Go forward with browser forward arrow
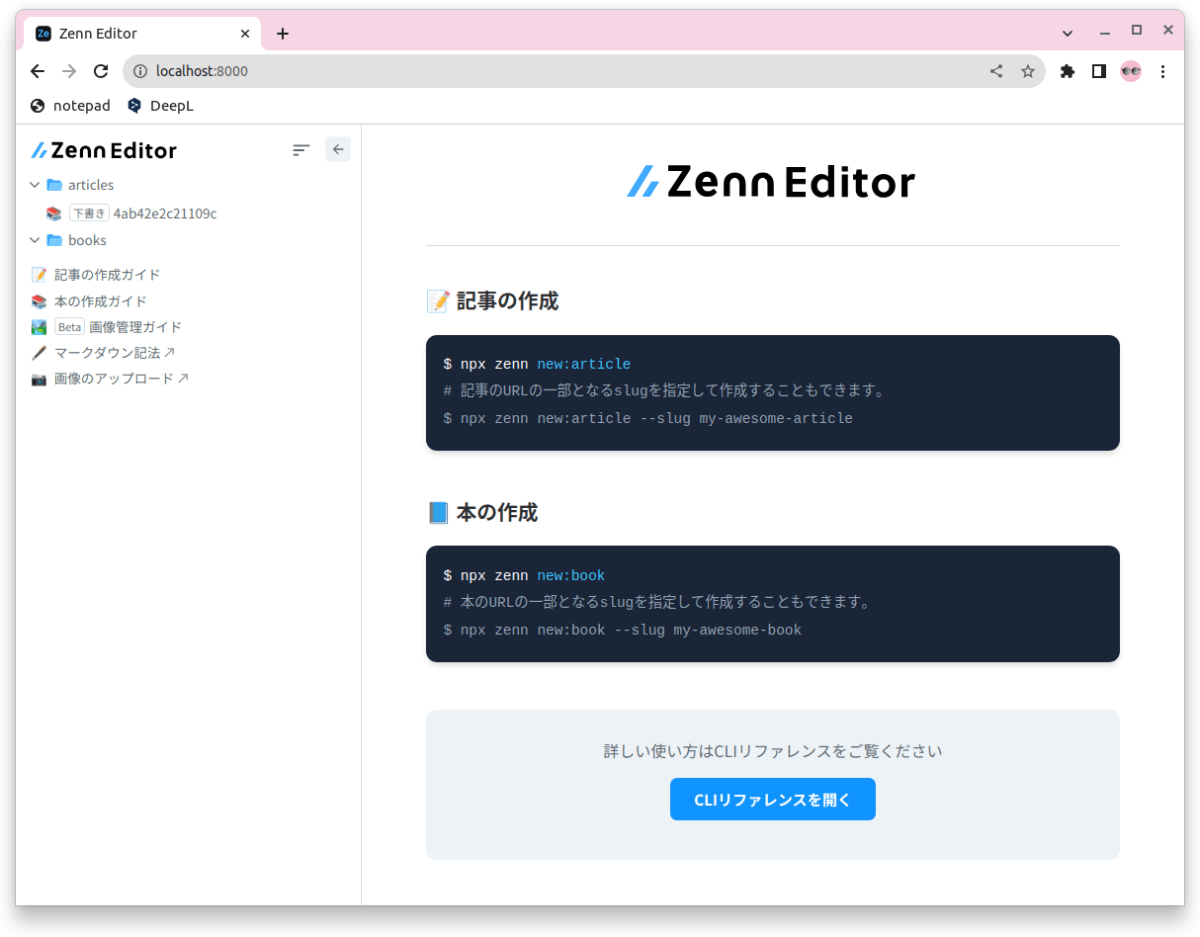Screen dimensions: 1200x937 coord(69,71)
